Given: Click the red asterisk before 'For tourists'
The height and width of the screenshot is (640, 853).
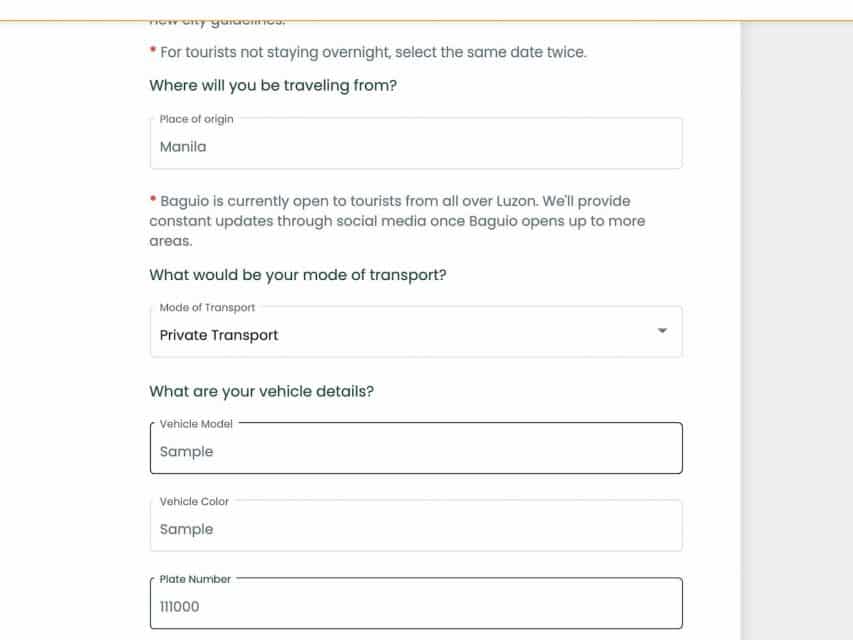Looking at the screenshot, I should pyautogui.click(x=153, y=51).
